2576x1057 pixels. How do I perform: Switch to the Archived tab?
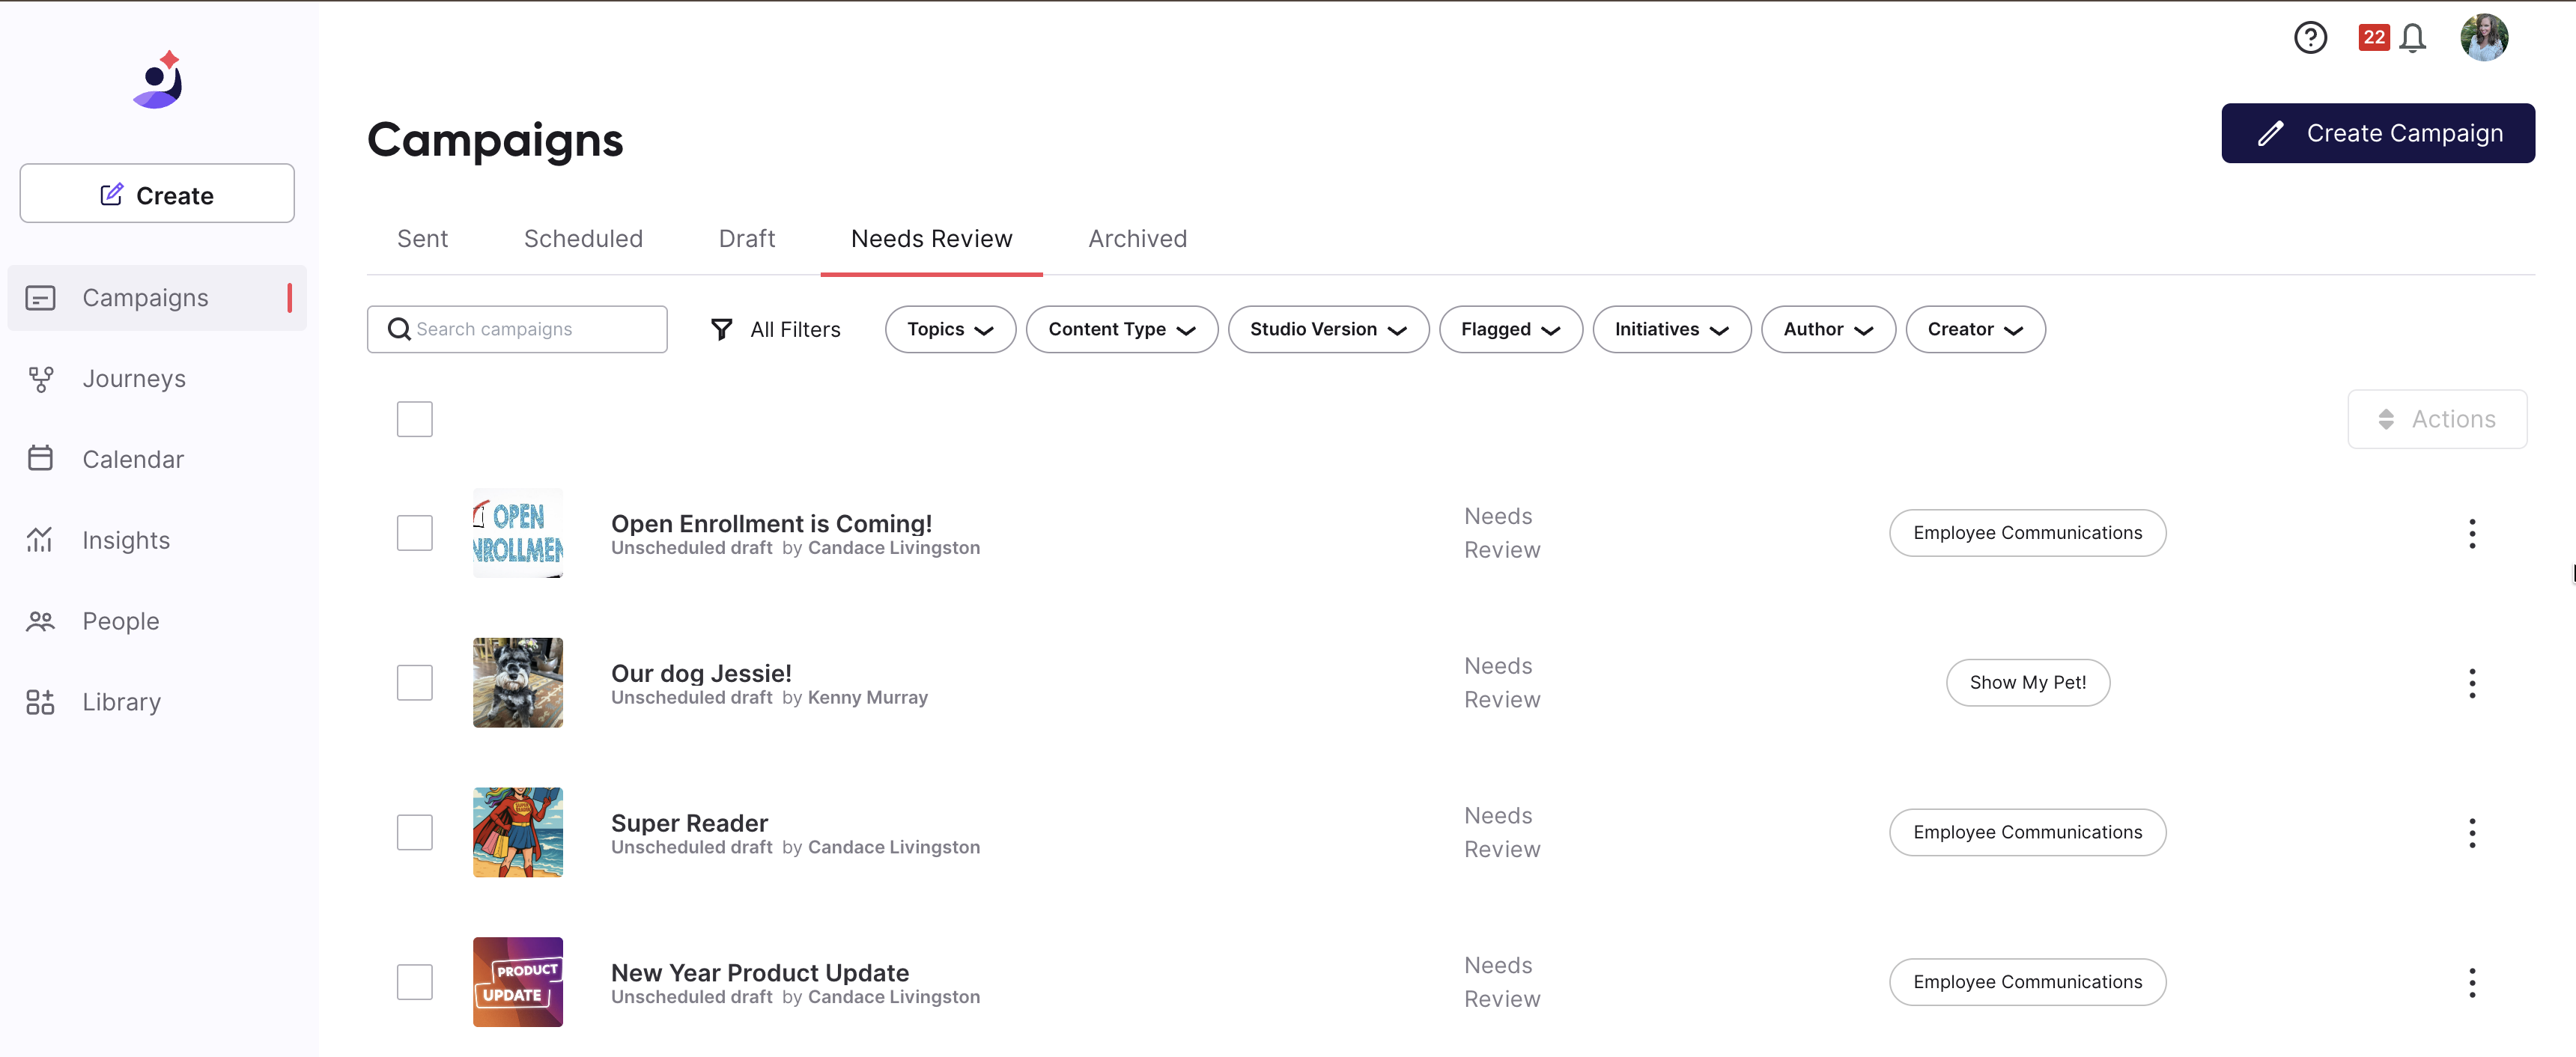coord(1137,239)
